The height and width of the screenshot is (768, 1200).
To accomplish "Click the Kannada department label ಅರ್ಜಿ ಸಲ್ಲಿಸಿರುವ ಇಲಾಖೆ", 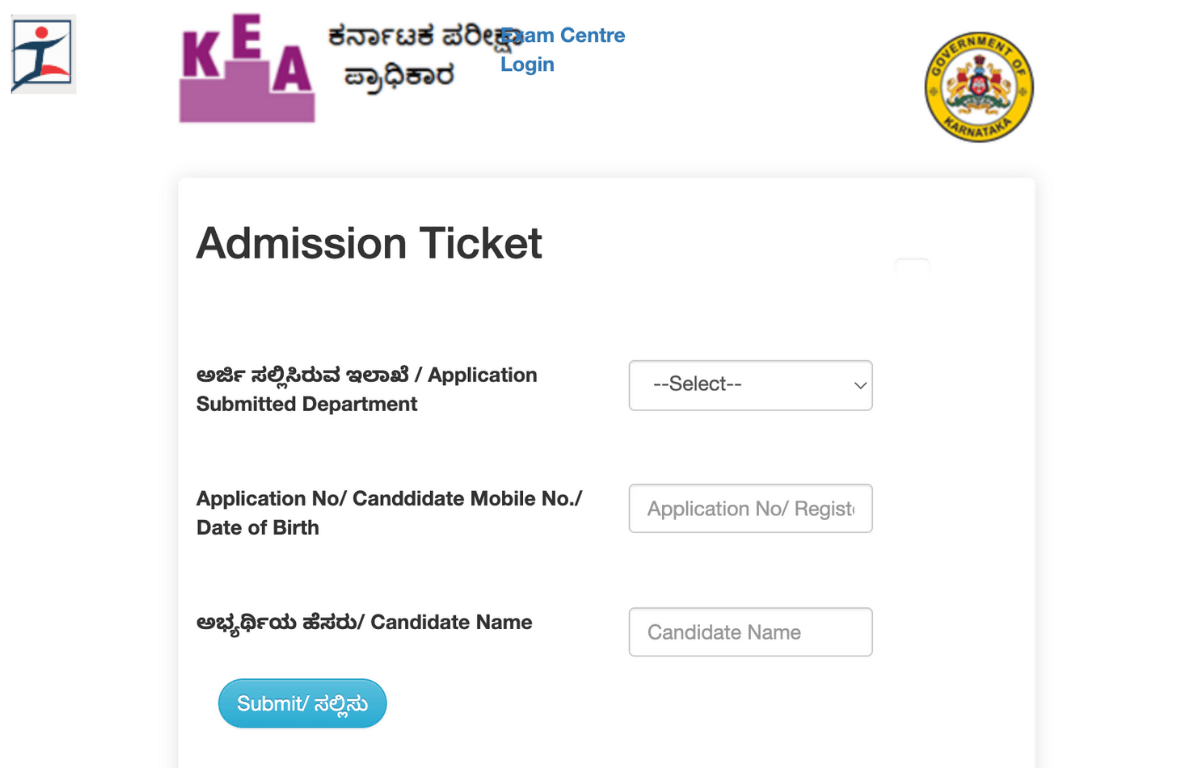I will [x=301, y=375].
